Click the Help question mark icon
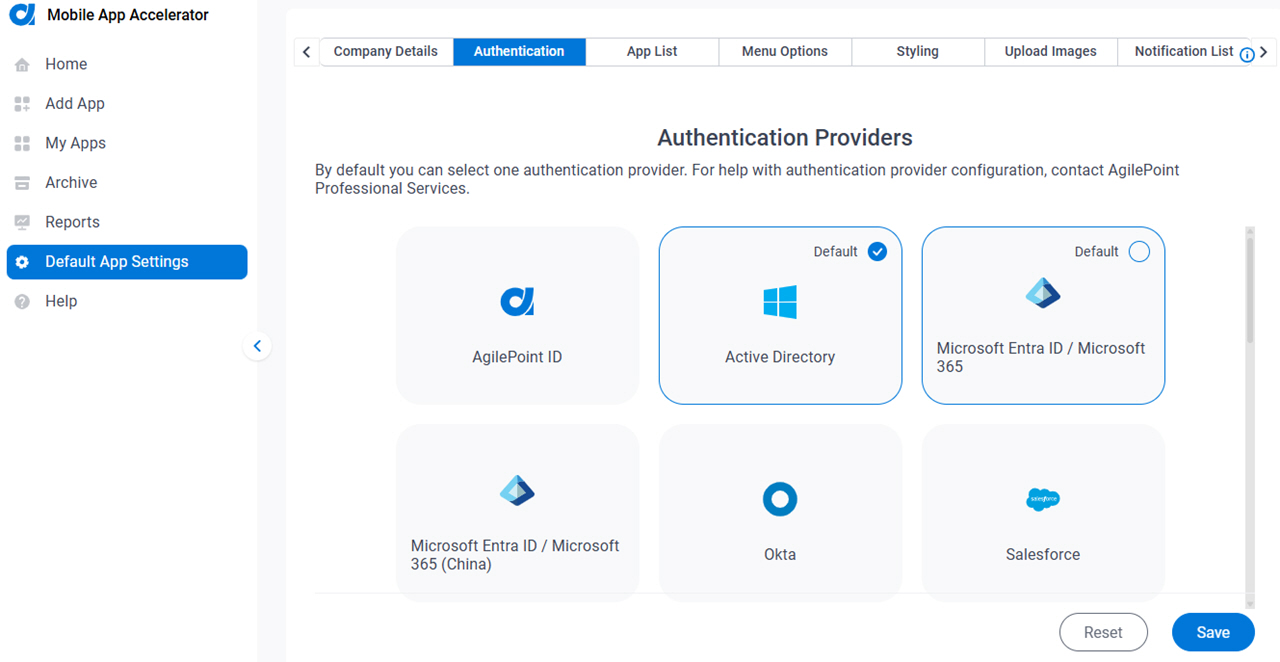 point(22,302)
